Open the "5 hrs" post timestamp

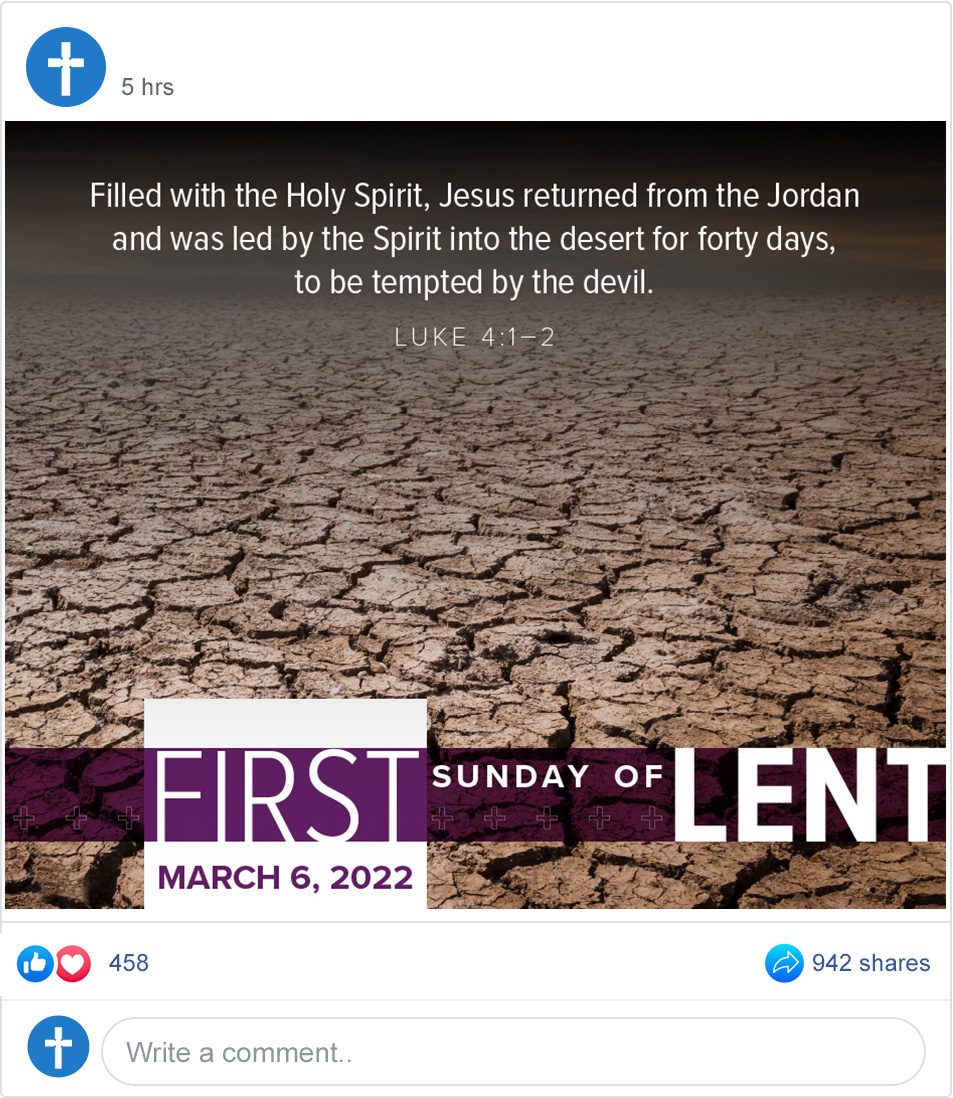coord(147,87)
